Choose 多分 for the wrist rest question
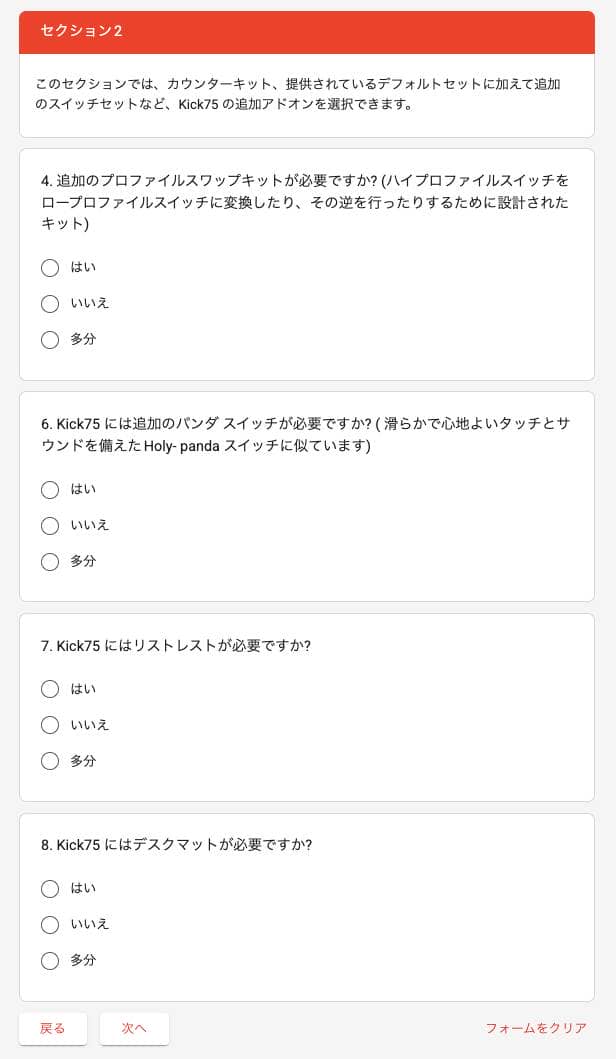This screenshot has width=616, height=1059. tap(50, 761)
